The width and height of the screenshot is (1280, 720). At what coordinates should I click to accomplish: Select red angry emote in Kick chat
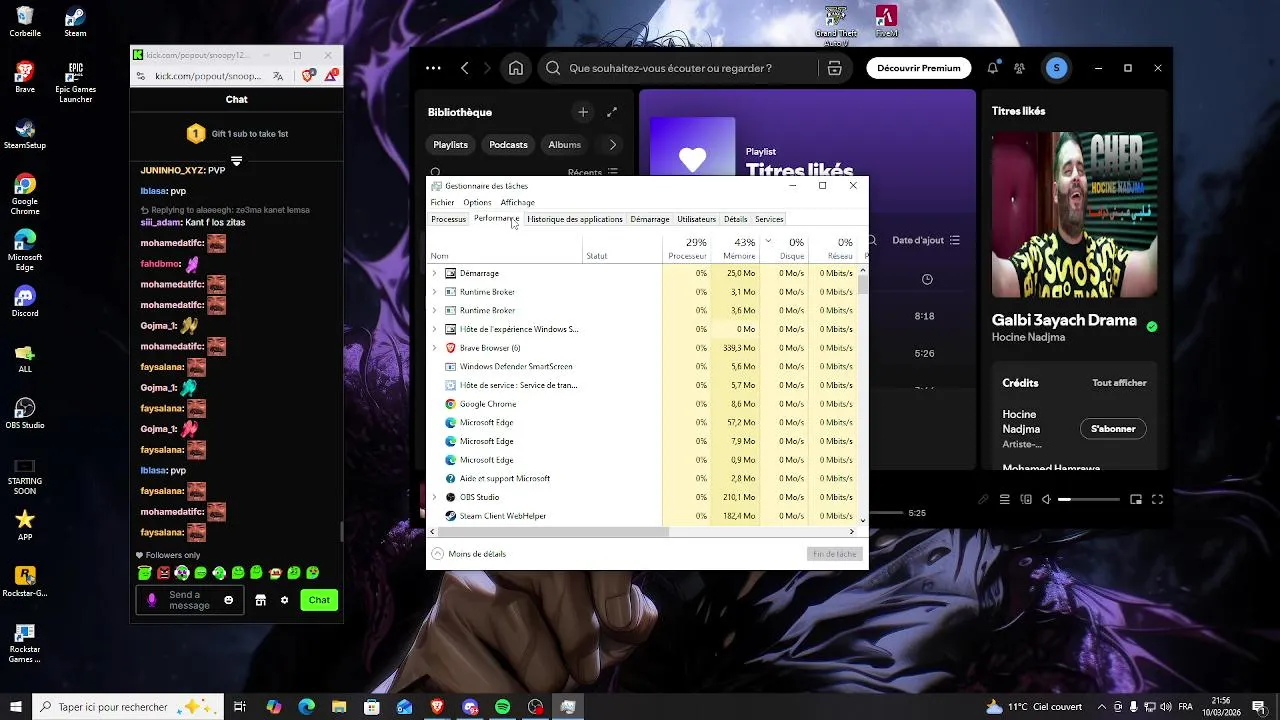click(164, 573)
